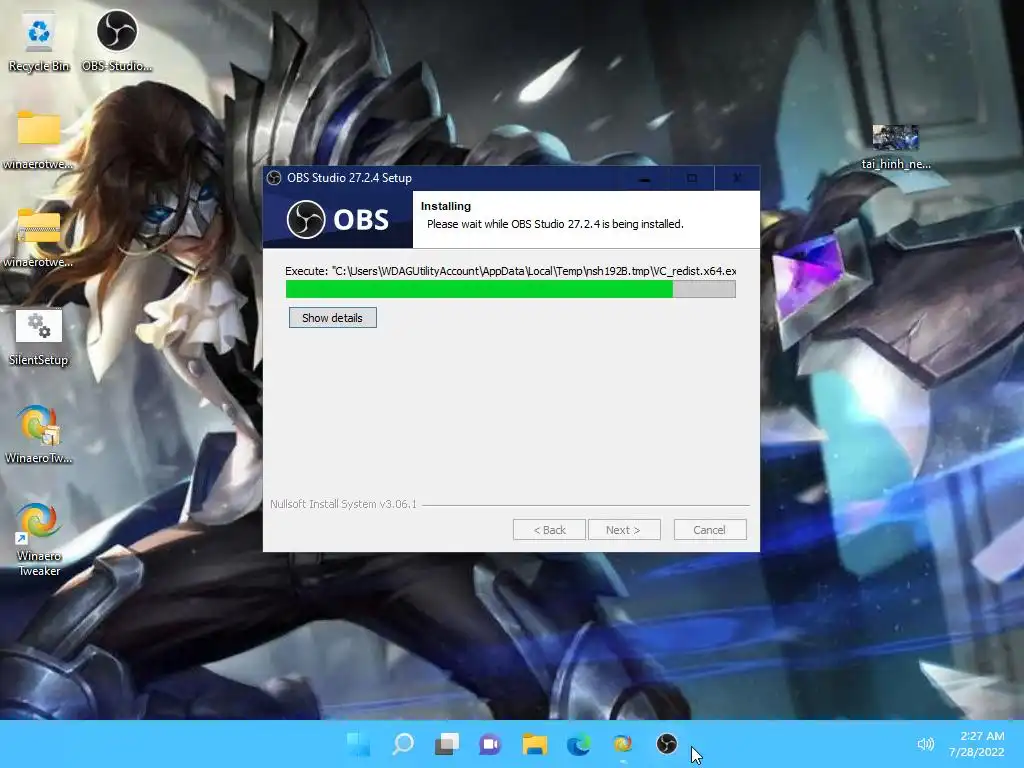
Task: Click the greyed Next button
Action: (624, 530)
